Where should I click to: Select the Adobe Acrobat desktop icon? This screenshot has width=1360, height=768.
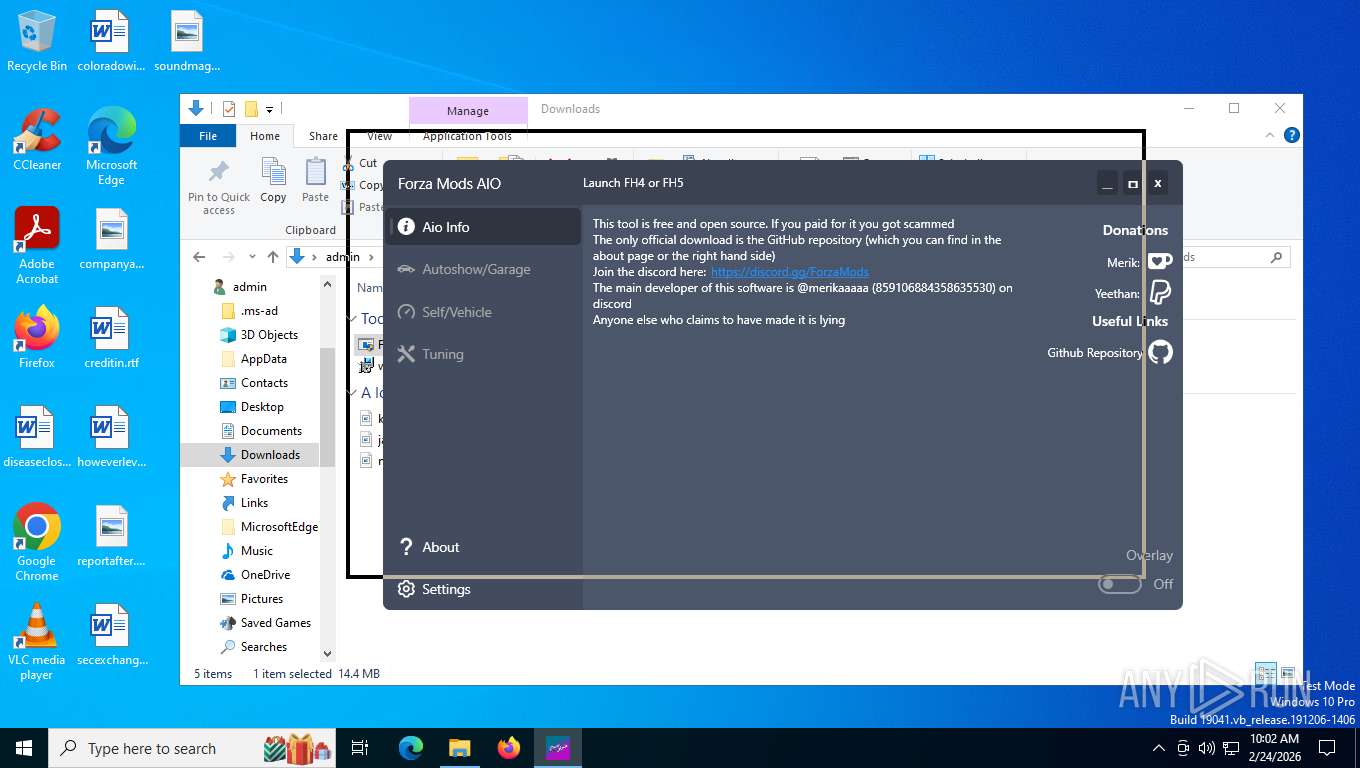(37, 245)
